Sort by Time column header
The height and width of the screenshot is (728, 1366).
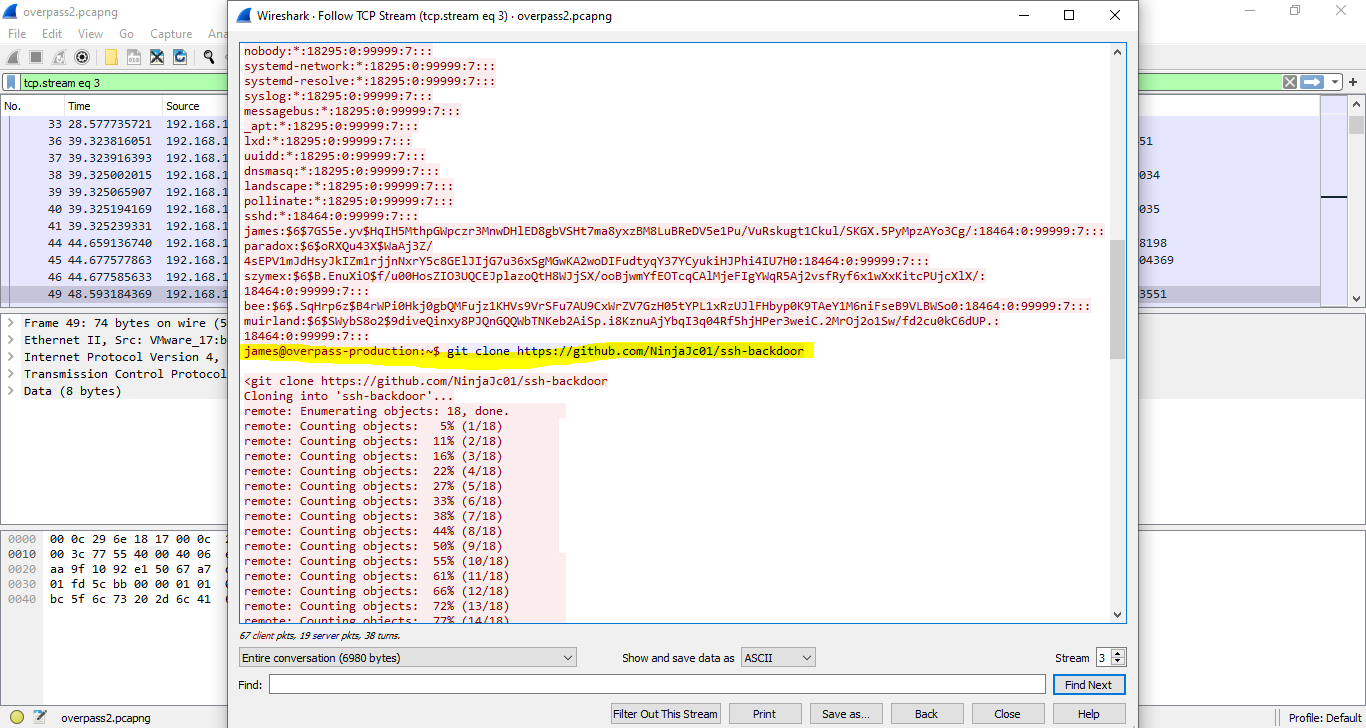(112, 106)
